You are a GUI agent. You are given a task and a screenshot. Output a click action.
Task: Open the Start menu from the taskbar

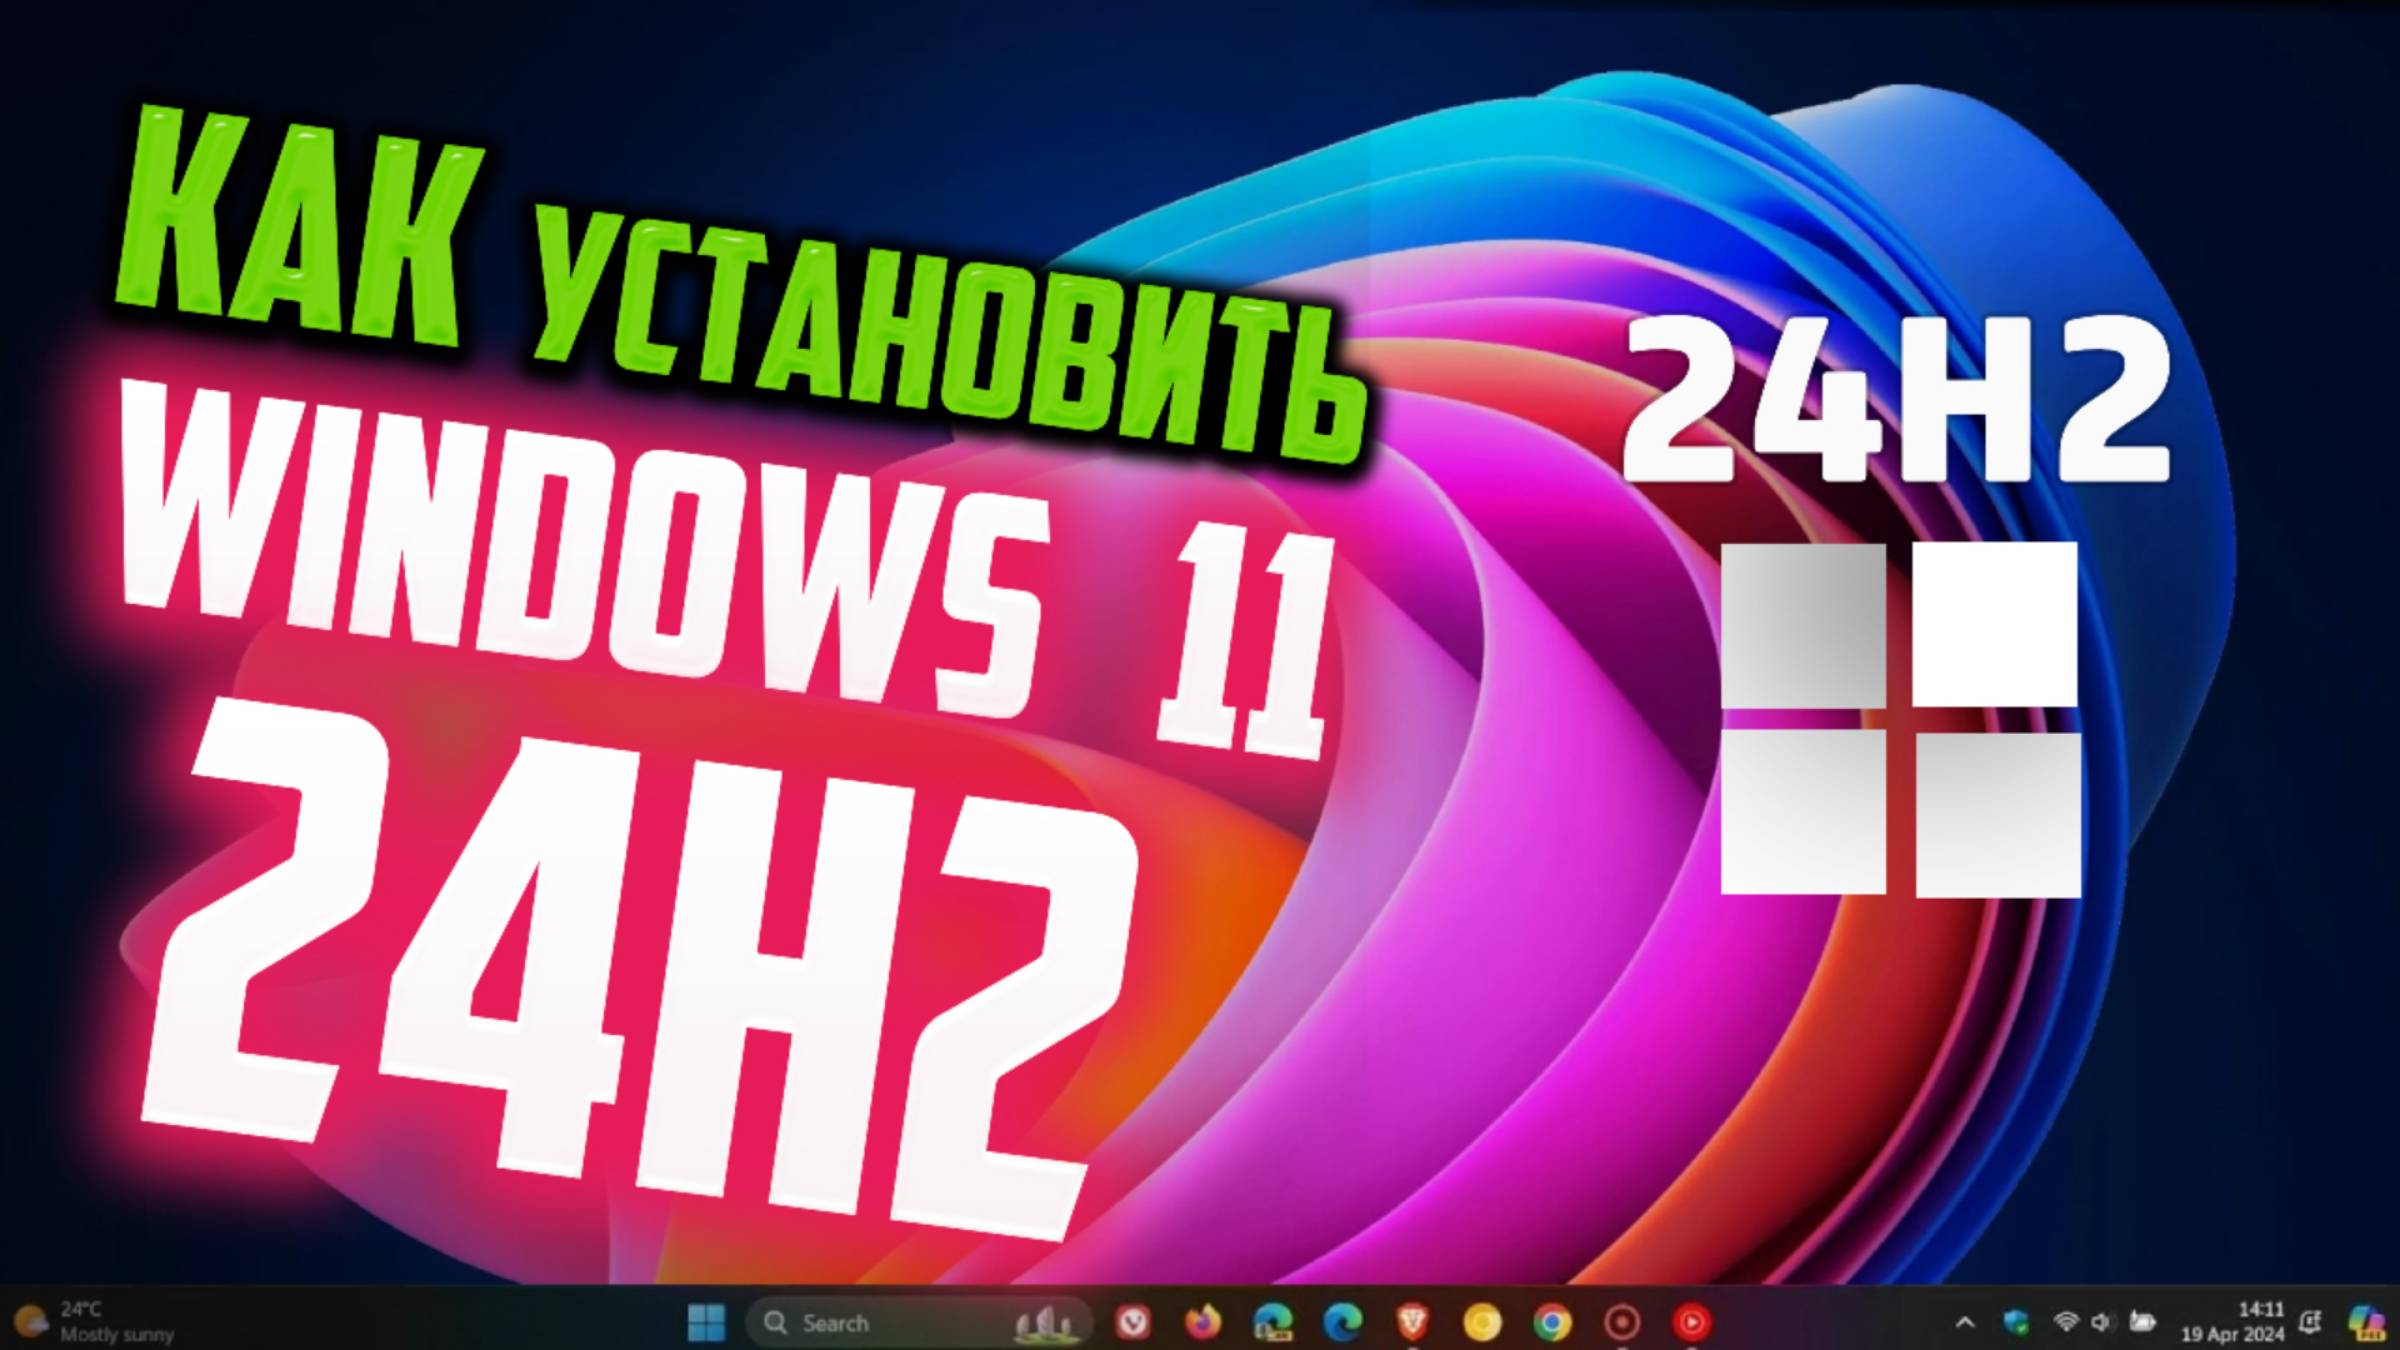tap(705, 1322)
